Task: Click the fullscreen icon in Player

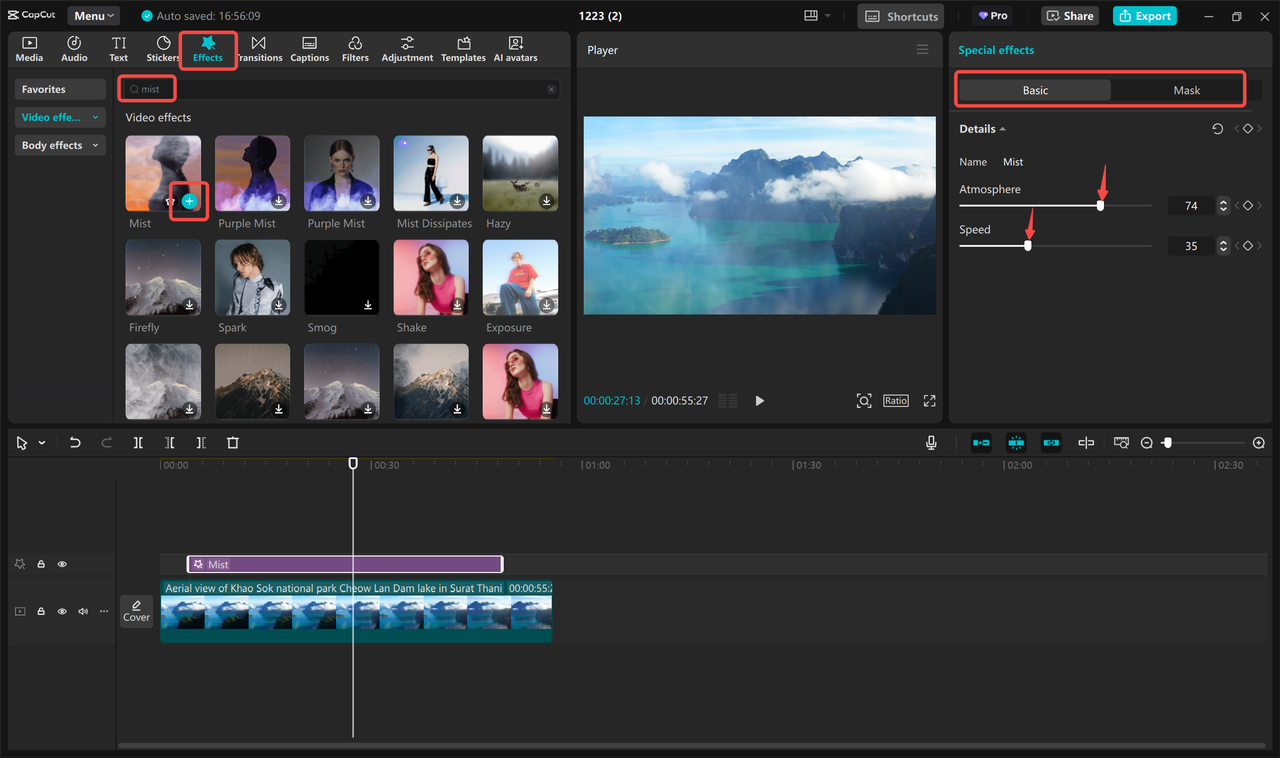Action: point(929,401)
